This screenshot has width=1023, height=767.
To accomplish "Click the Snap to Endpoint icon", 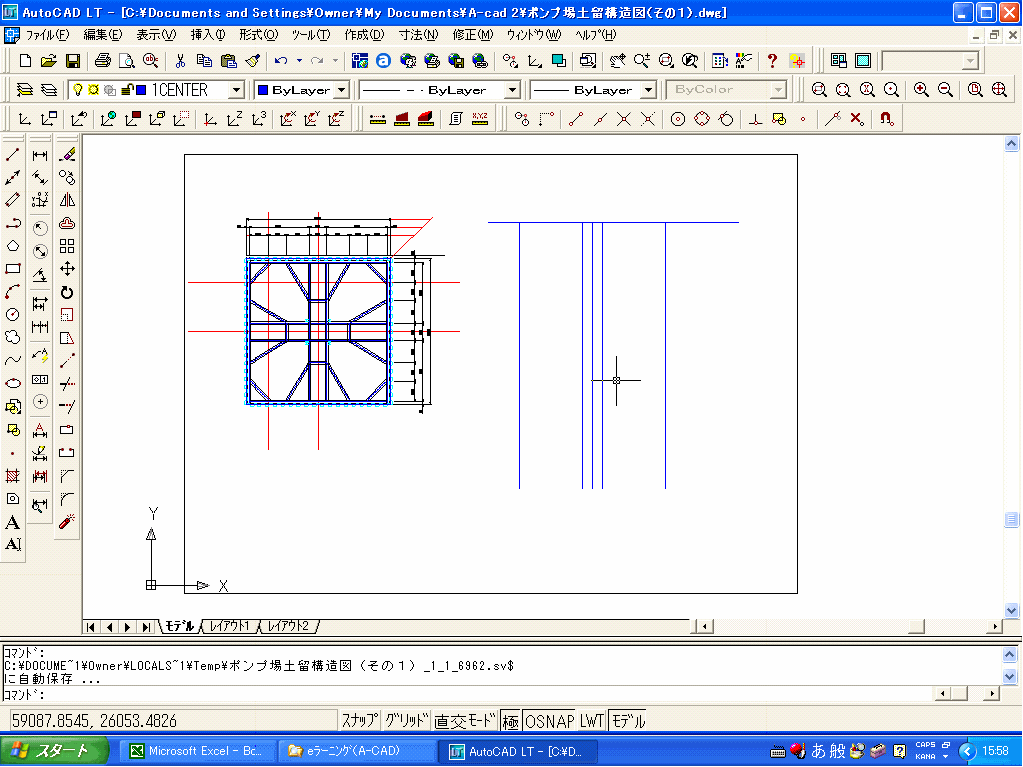I will click(575, 119).
